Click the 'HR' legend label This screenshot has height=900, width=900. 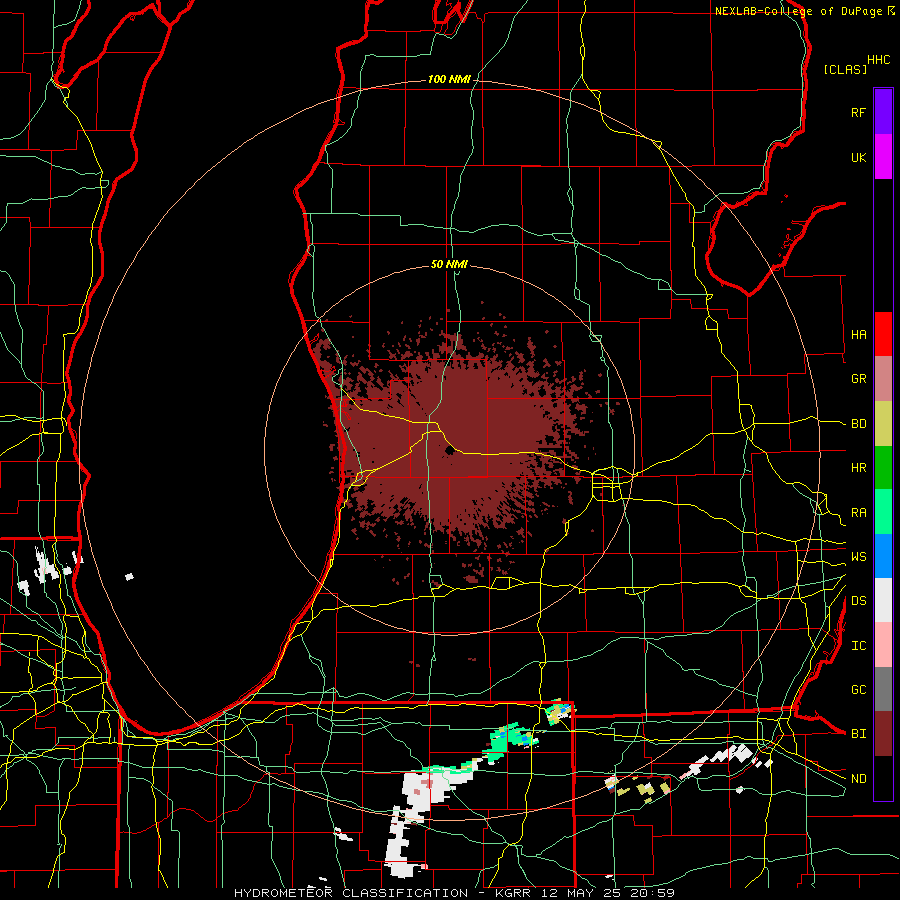click(858, 468)
